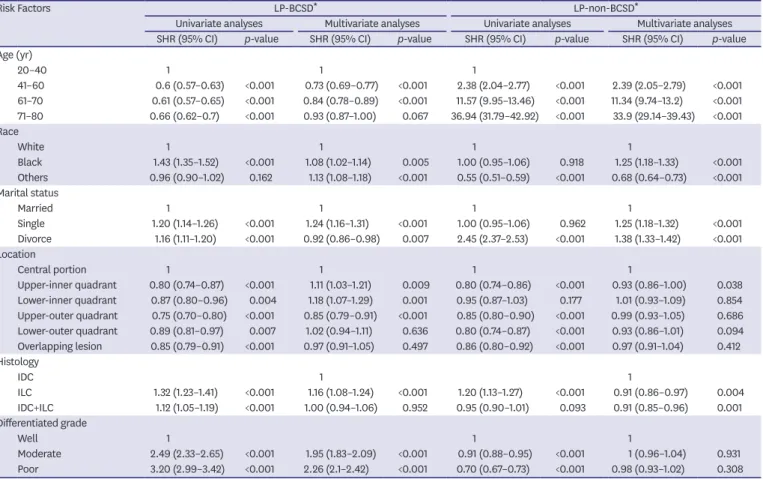Image resolution: width=763 pixels, height=479 pixels.
Task: Click the p-value 0.962
Action: 572,223
